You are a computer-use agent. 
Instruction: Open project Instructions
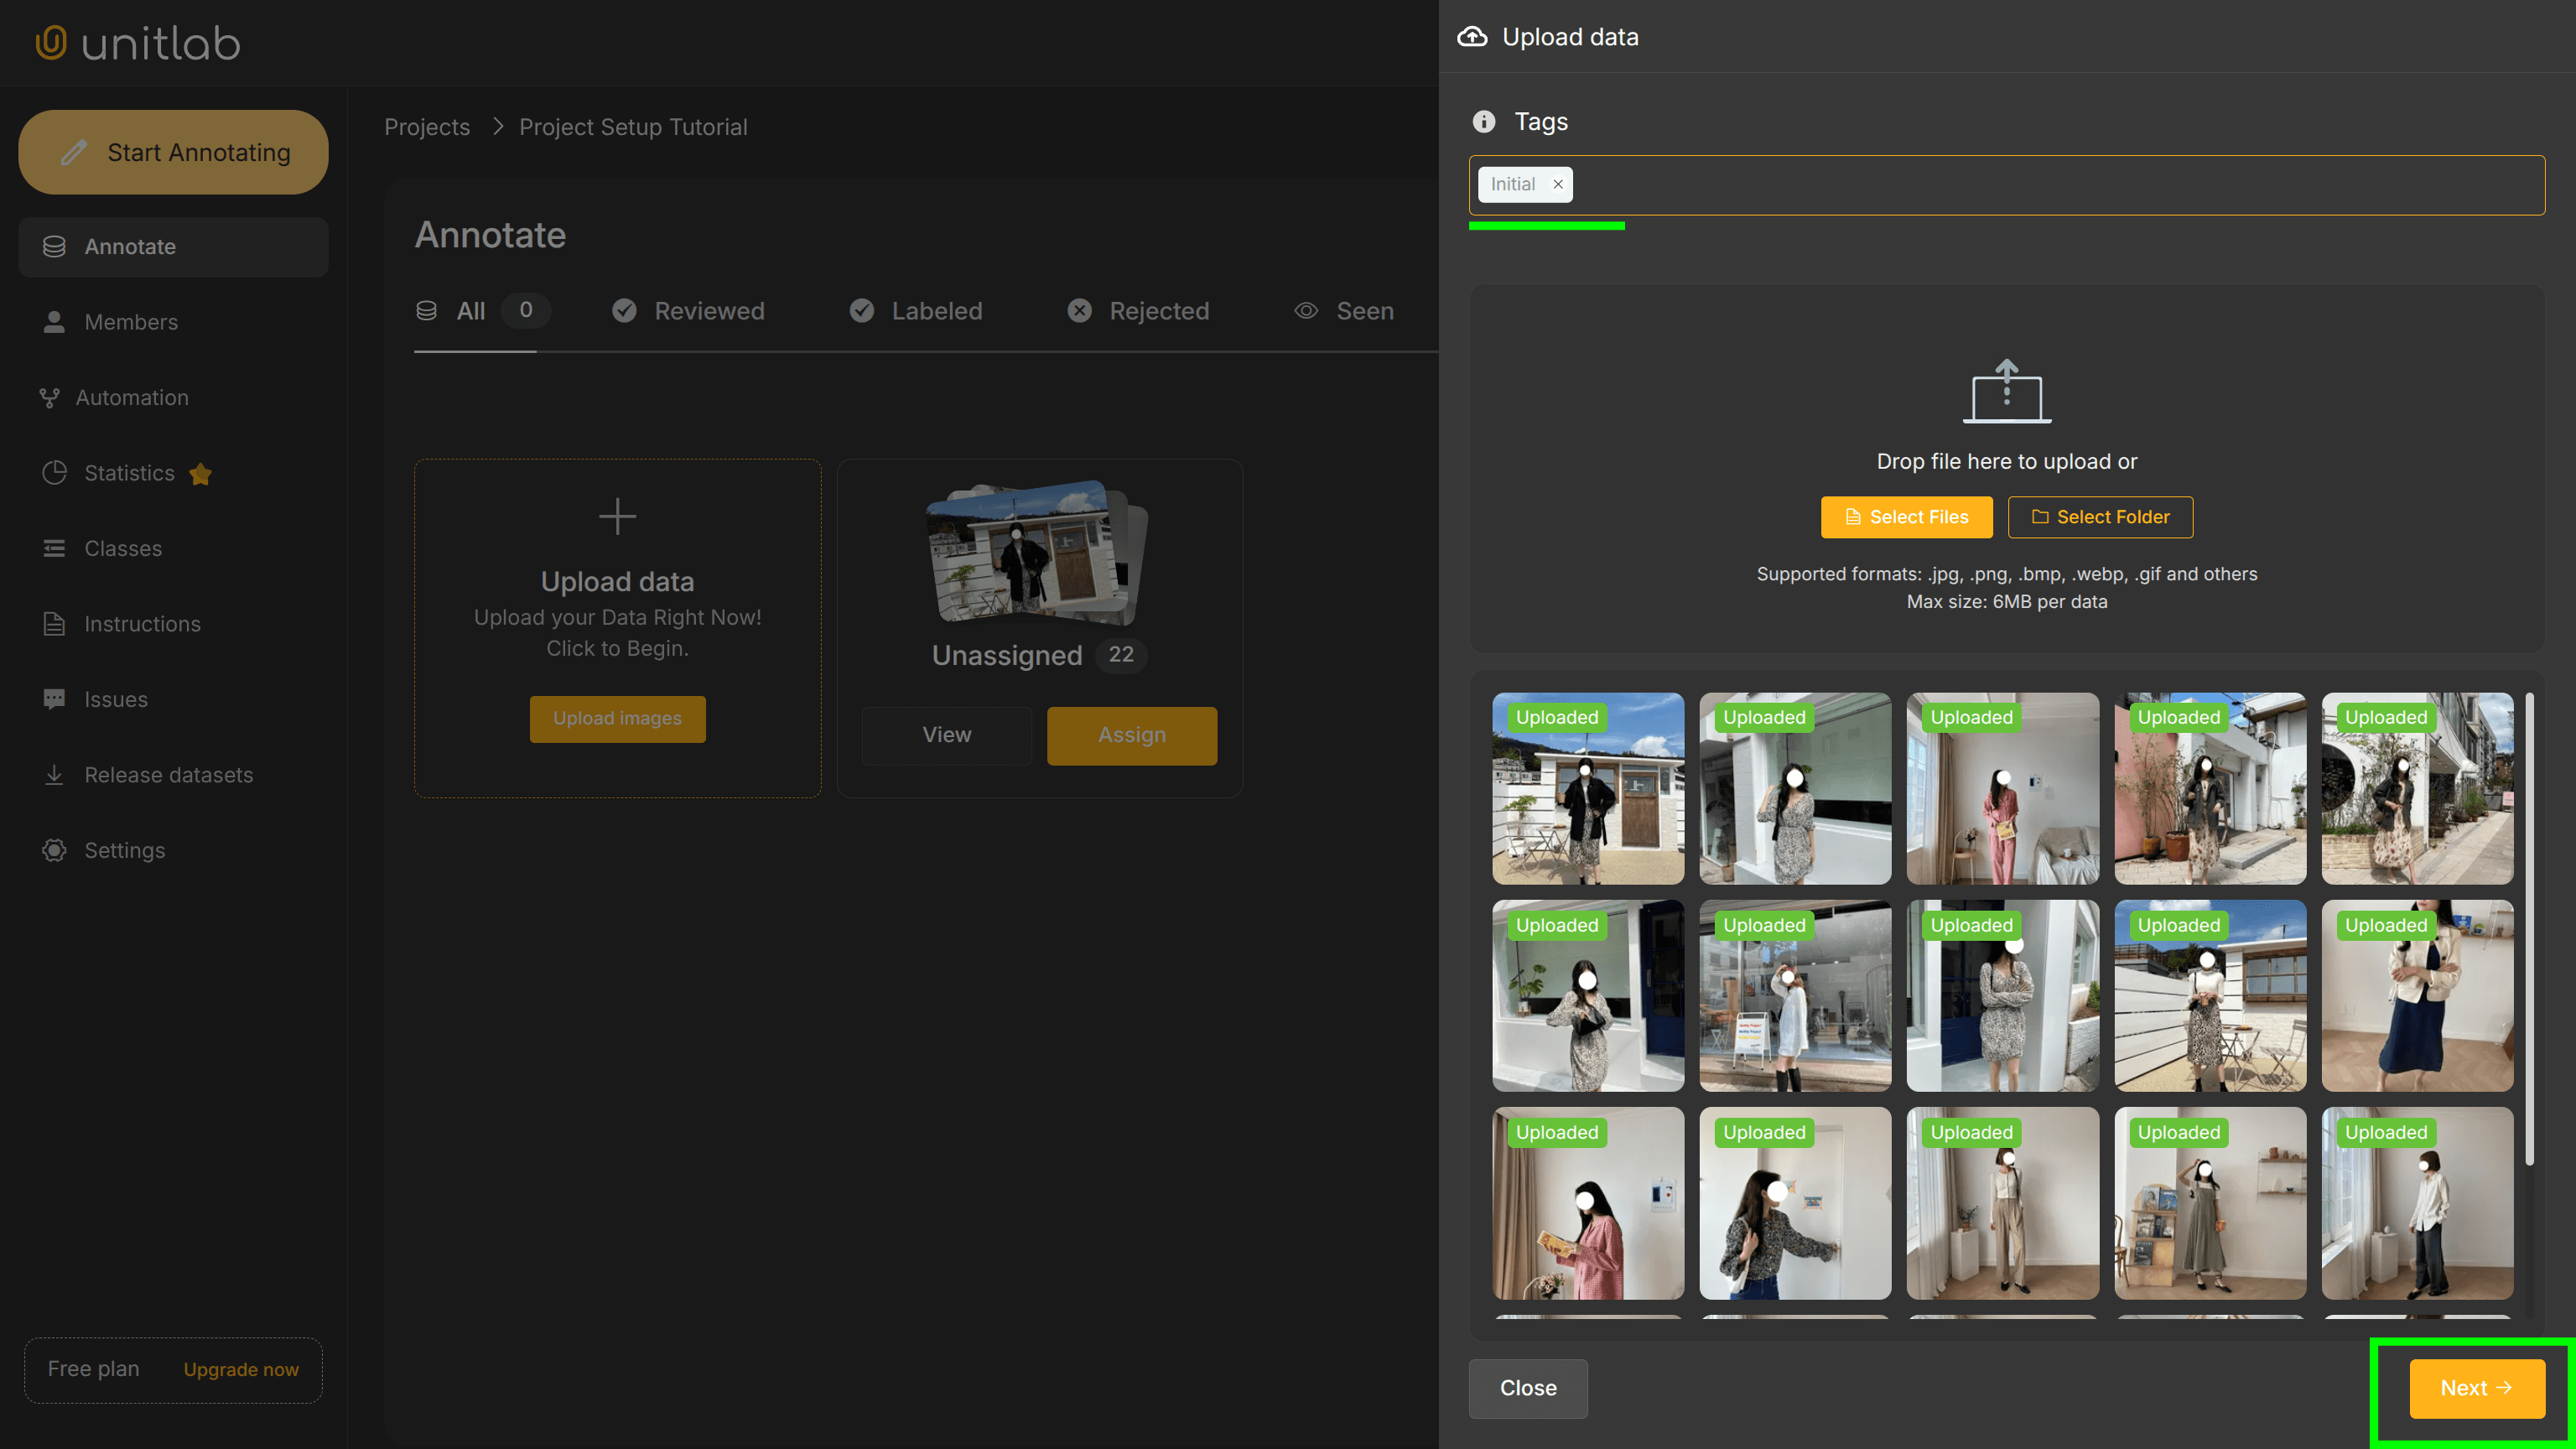pyautogui.click(x=141, y=623)
